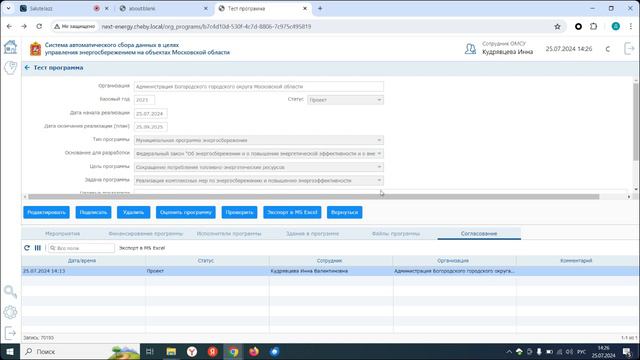
Task: Click the table search input field
Action: coord(82,248)
